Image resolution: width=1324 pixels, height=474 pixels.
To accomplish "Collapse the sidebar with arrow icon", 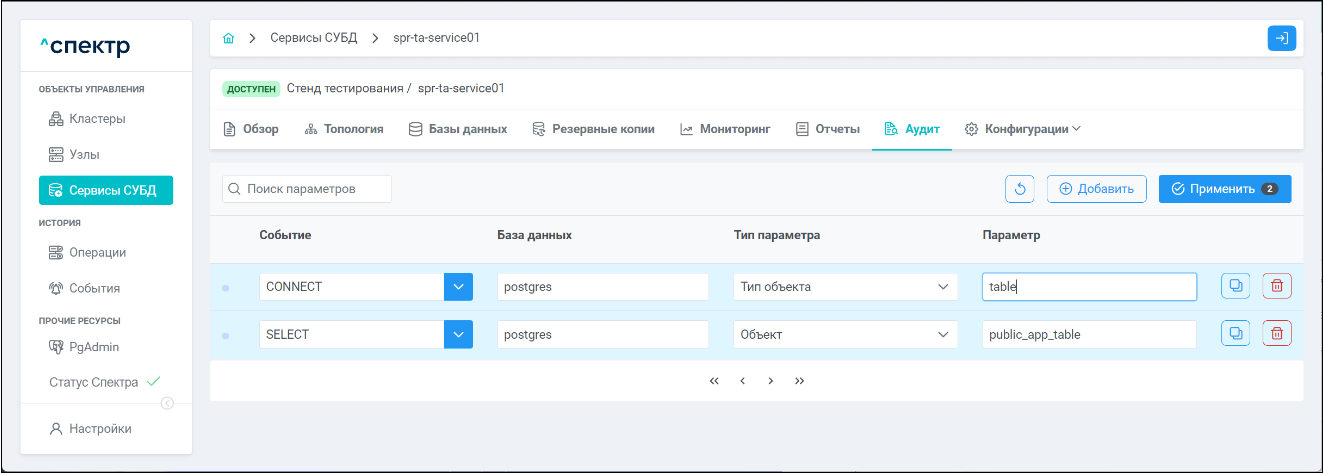I will click(x=167, y=403).
